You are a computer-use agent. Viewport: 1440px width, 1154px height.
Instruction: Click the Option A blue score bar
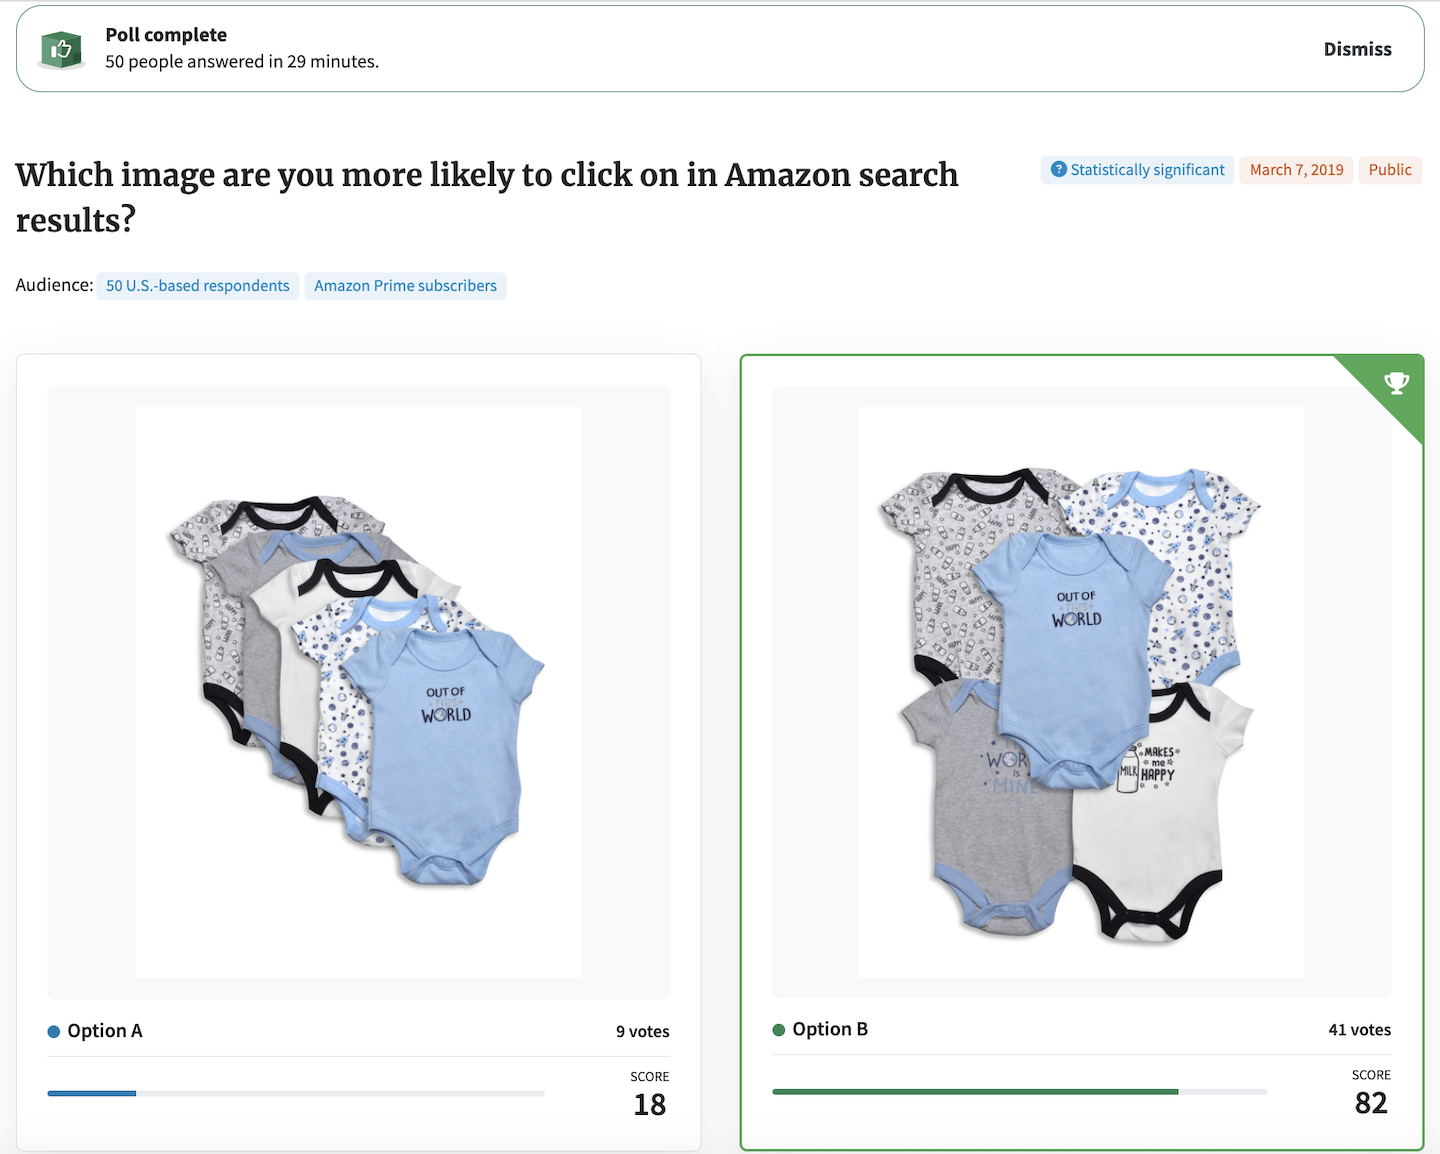pos(92,1093)
